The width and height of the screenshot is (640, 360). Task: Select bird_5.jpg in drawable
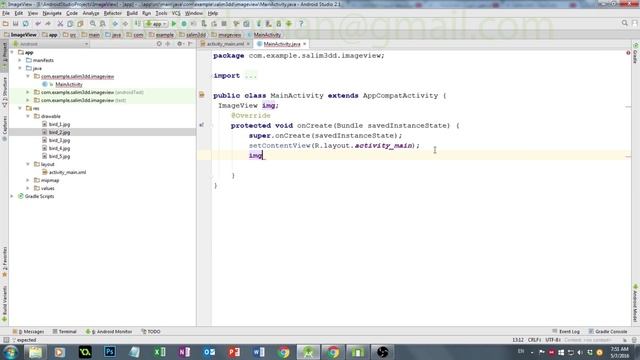pyautogui.click(x=59, y=156)
